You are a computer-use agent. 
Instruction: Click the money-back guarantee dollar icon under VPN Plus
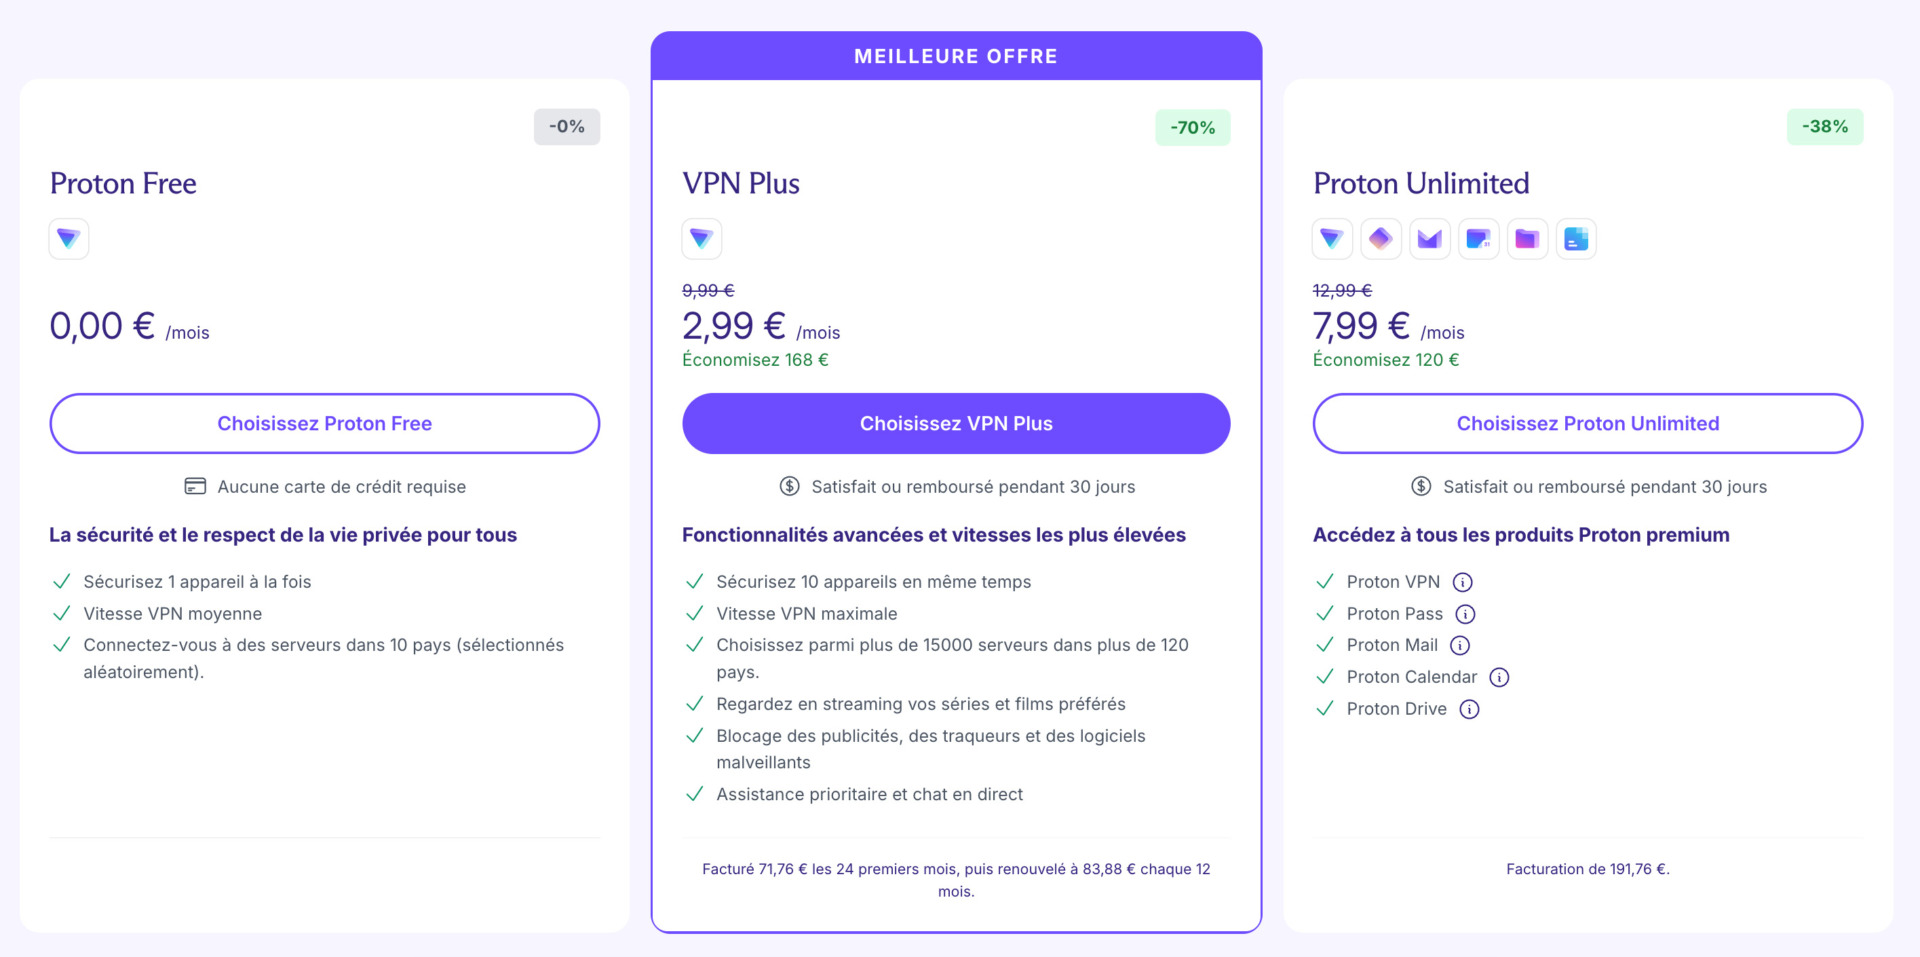[790, 486]
